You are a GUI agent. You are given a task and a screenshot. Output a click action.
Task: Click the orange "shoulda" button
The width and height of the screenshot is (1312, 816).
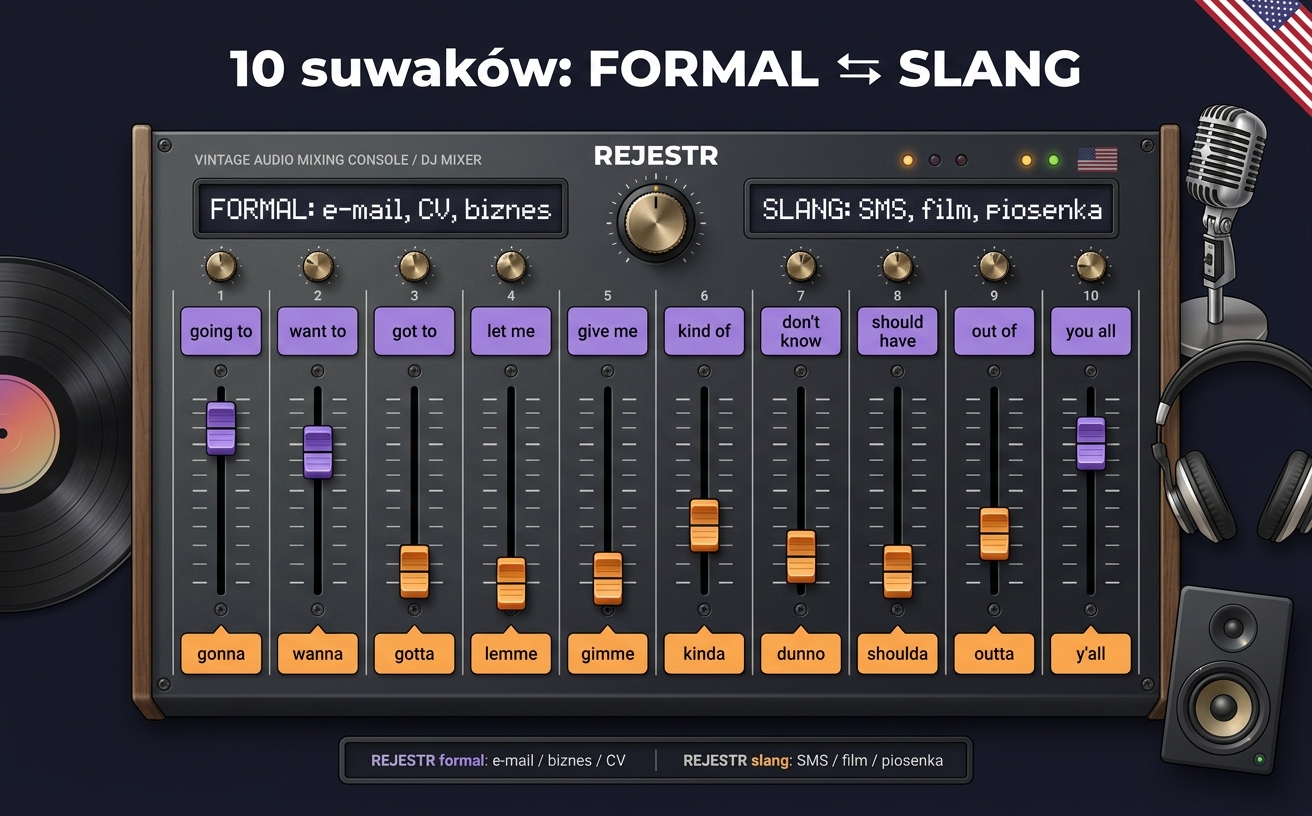(x=898, y=653)
